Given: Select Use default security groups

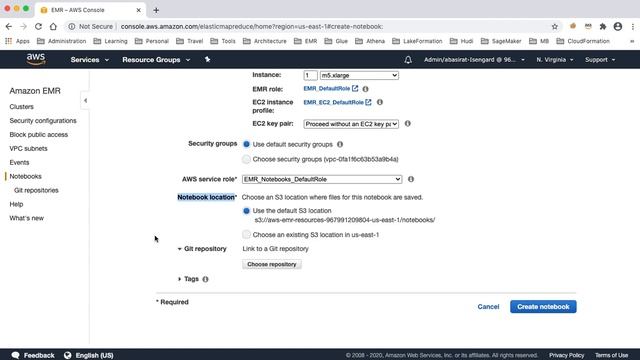Looking at the screenshot, I should (246, 144).
